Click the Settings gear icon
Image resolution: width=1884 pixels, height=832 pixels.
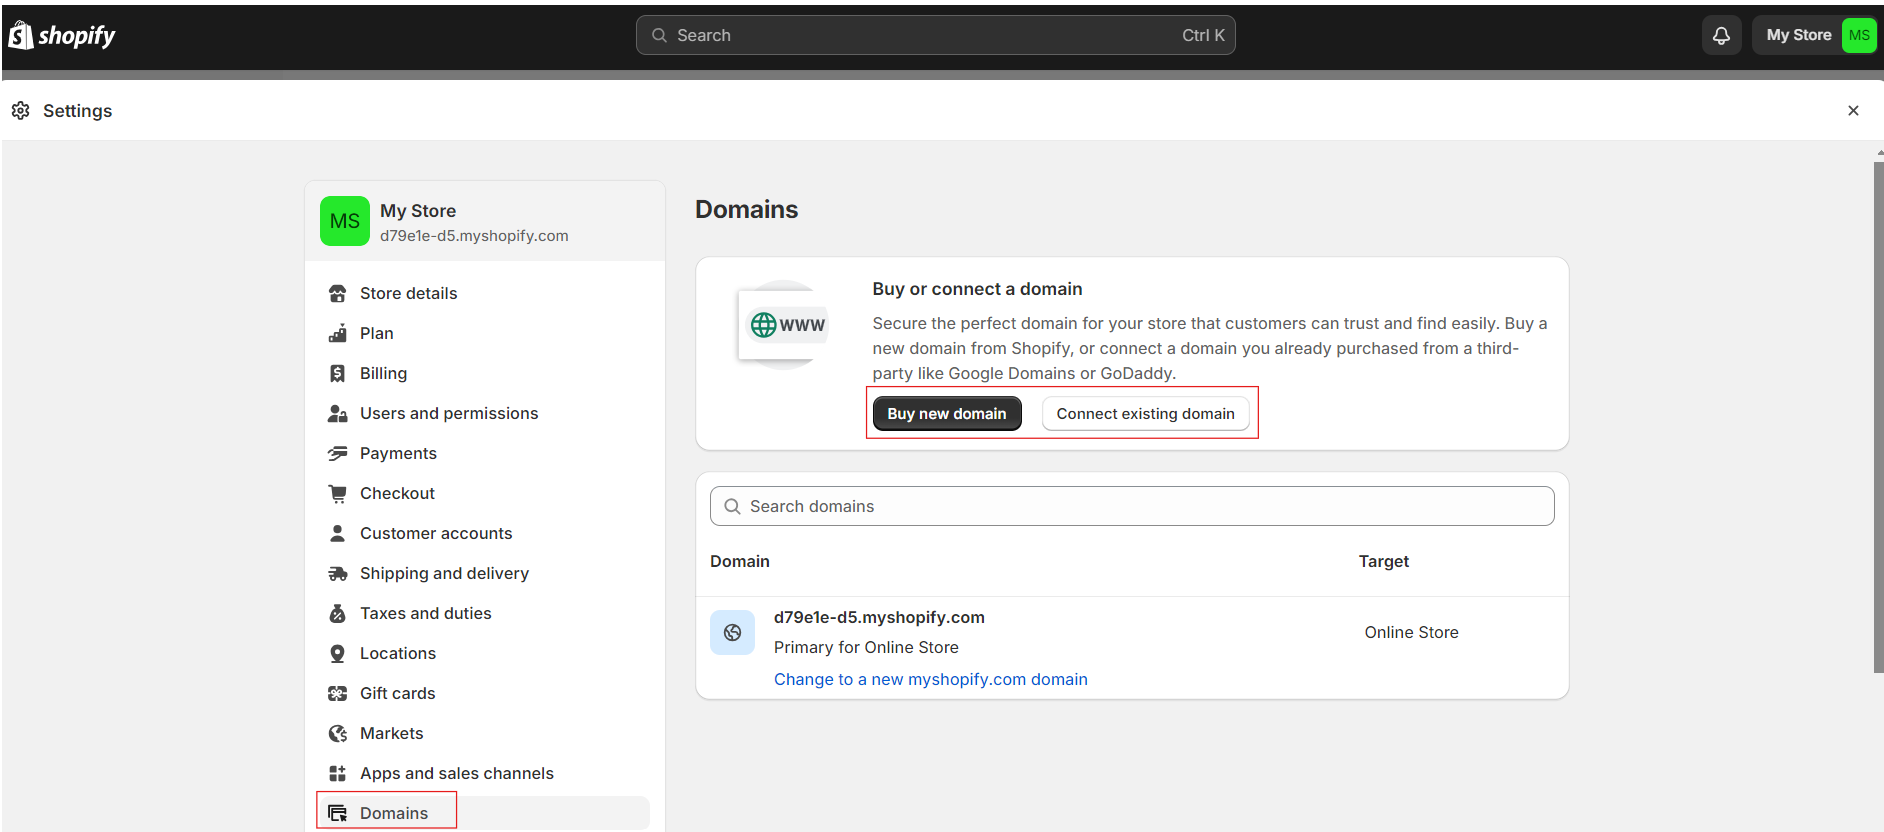(21, 110)
